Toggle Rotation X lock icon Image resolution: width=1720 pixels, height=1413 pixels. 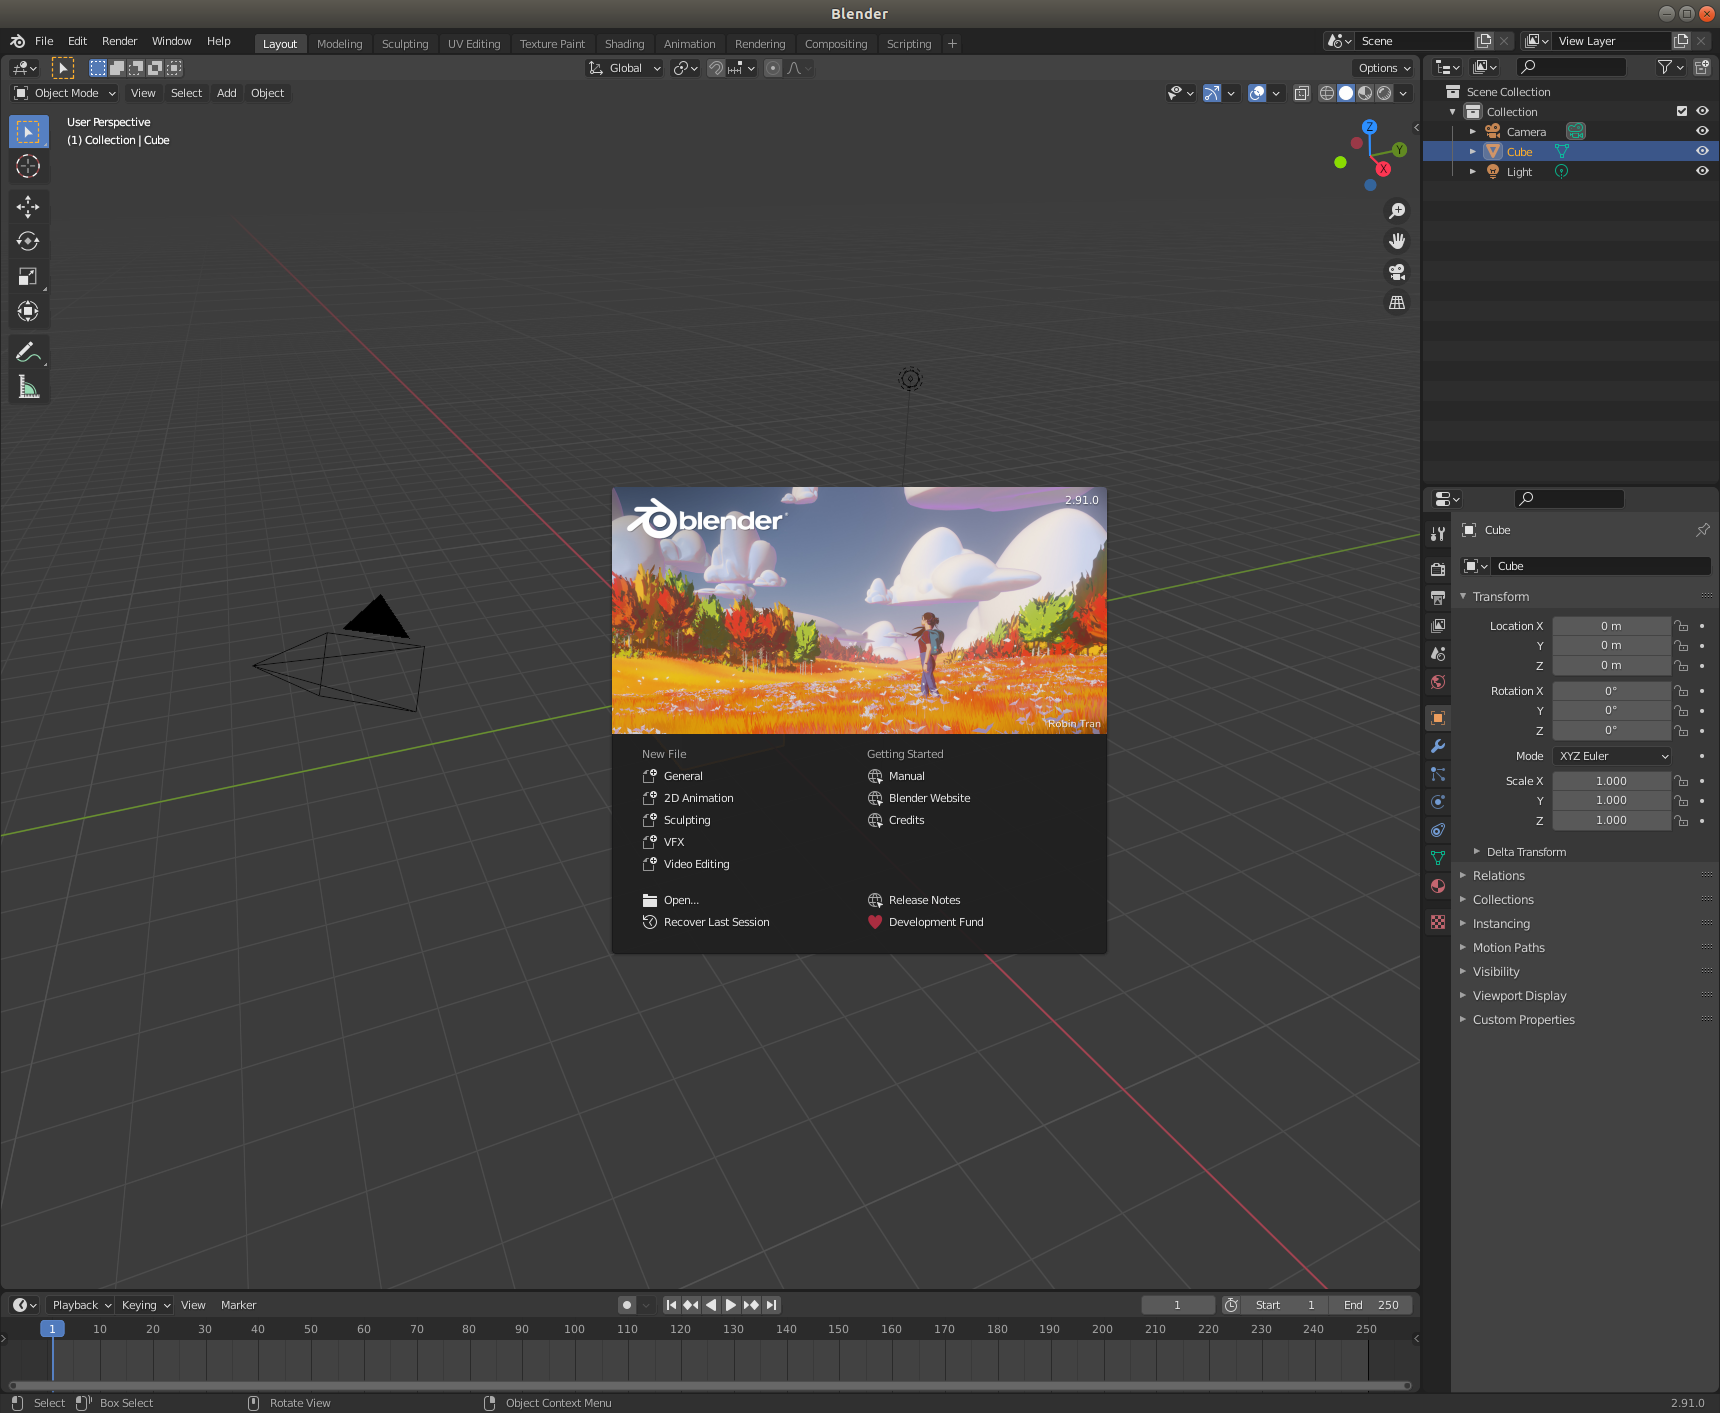[1682, 691]
